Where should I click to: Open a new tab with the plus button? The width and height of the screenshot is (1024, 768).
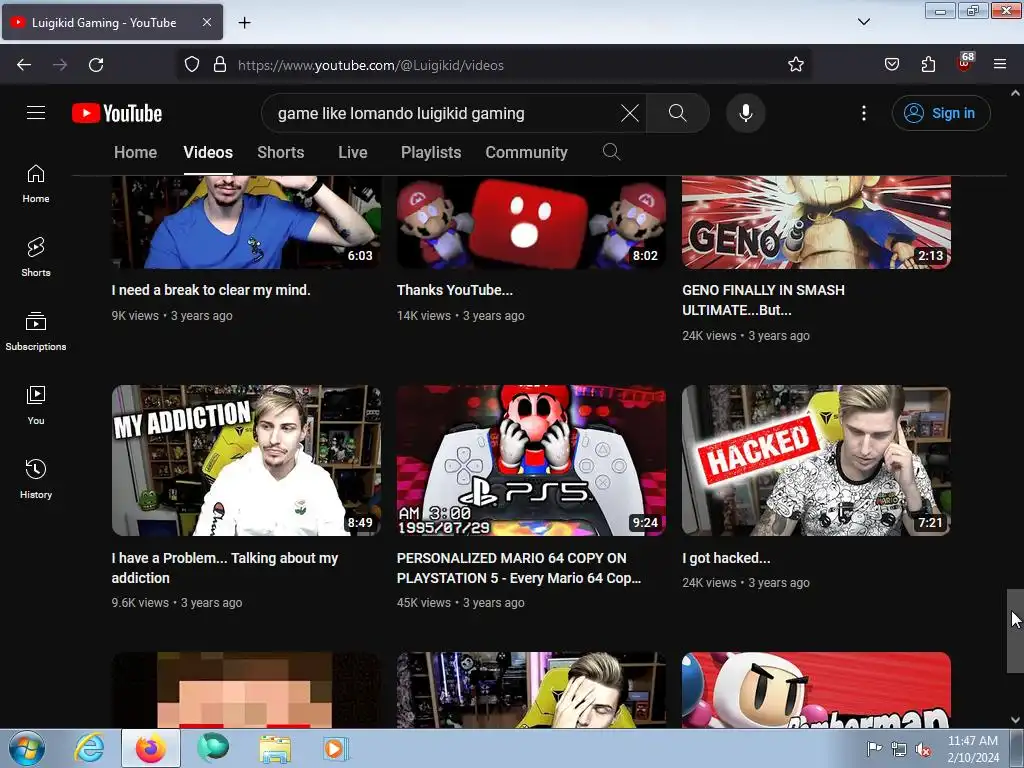coord(244,23)
